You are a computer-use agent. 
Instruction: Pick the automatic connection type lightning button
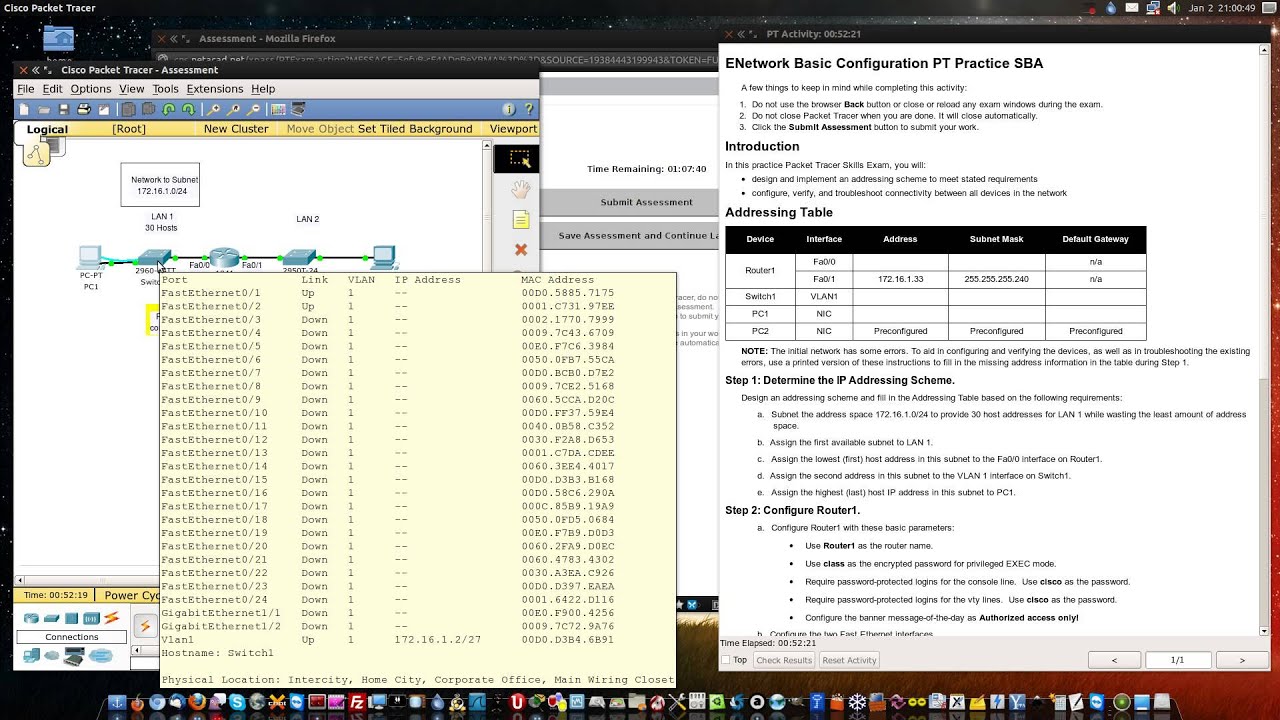[145, 626]
